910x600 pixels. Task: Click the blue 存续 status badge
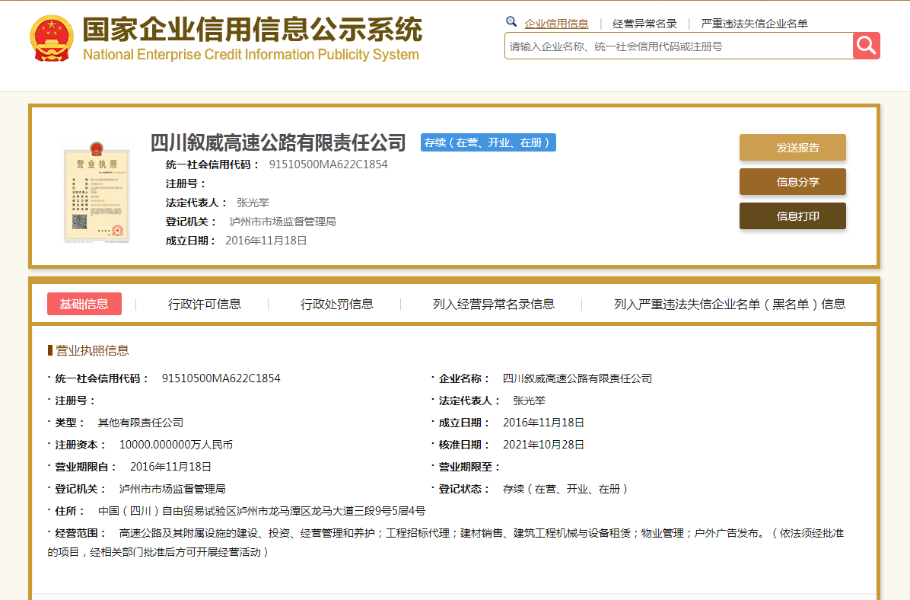tap(488, 143)
